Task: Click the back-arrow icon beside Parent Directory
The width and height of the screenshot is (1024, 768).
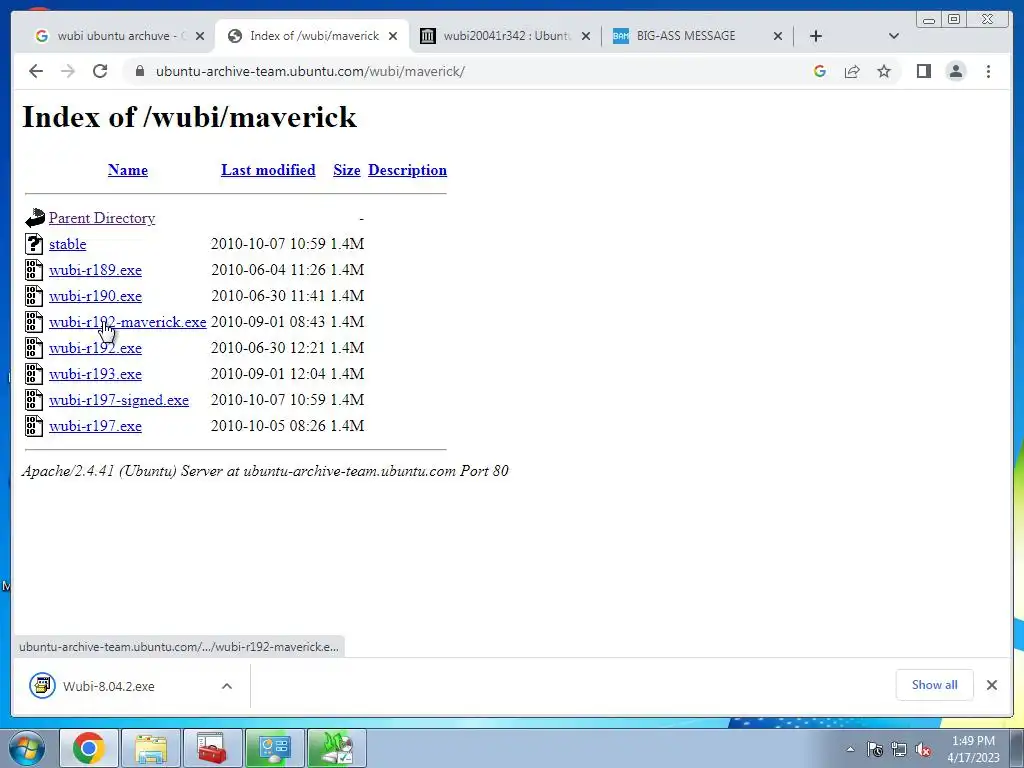Action: point(35,217)
